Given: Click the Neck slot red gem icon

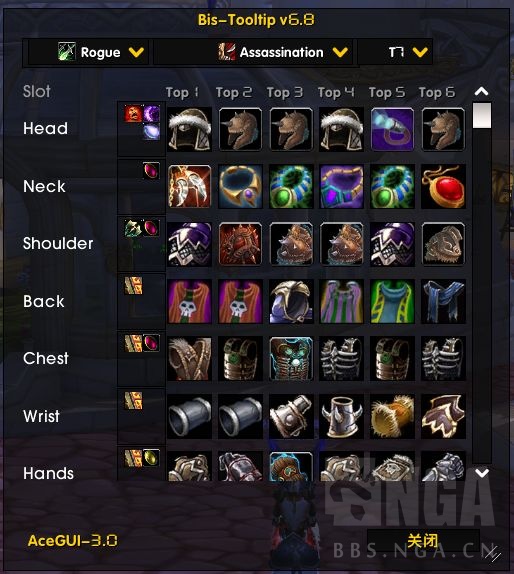Looking at the screenshot, I should click(x=151, y=170).
